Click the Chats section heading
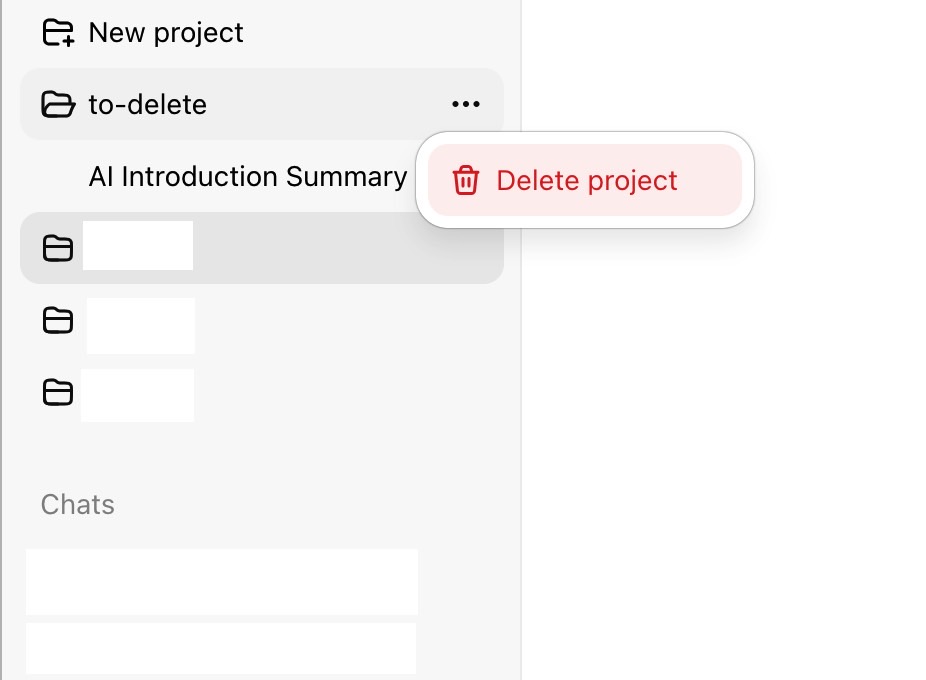Screen dimensions: 926x680 (x=77, y=505)
